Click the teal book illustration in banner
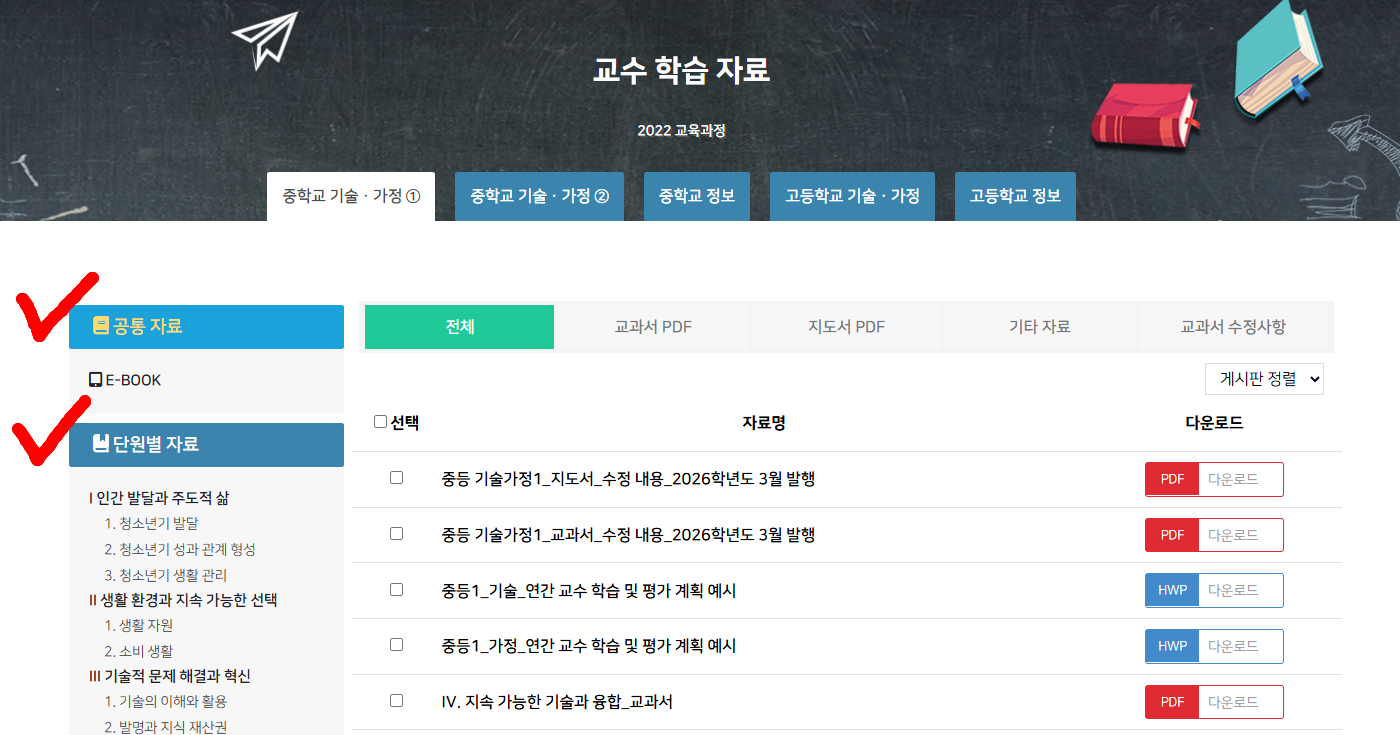This screenshot has width=1400, height=735. [x=1277, y=58]
